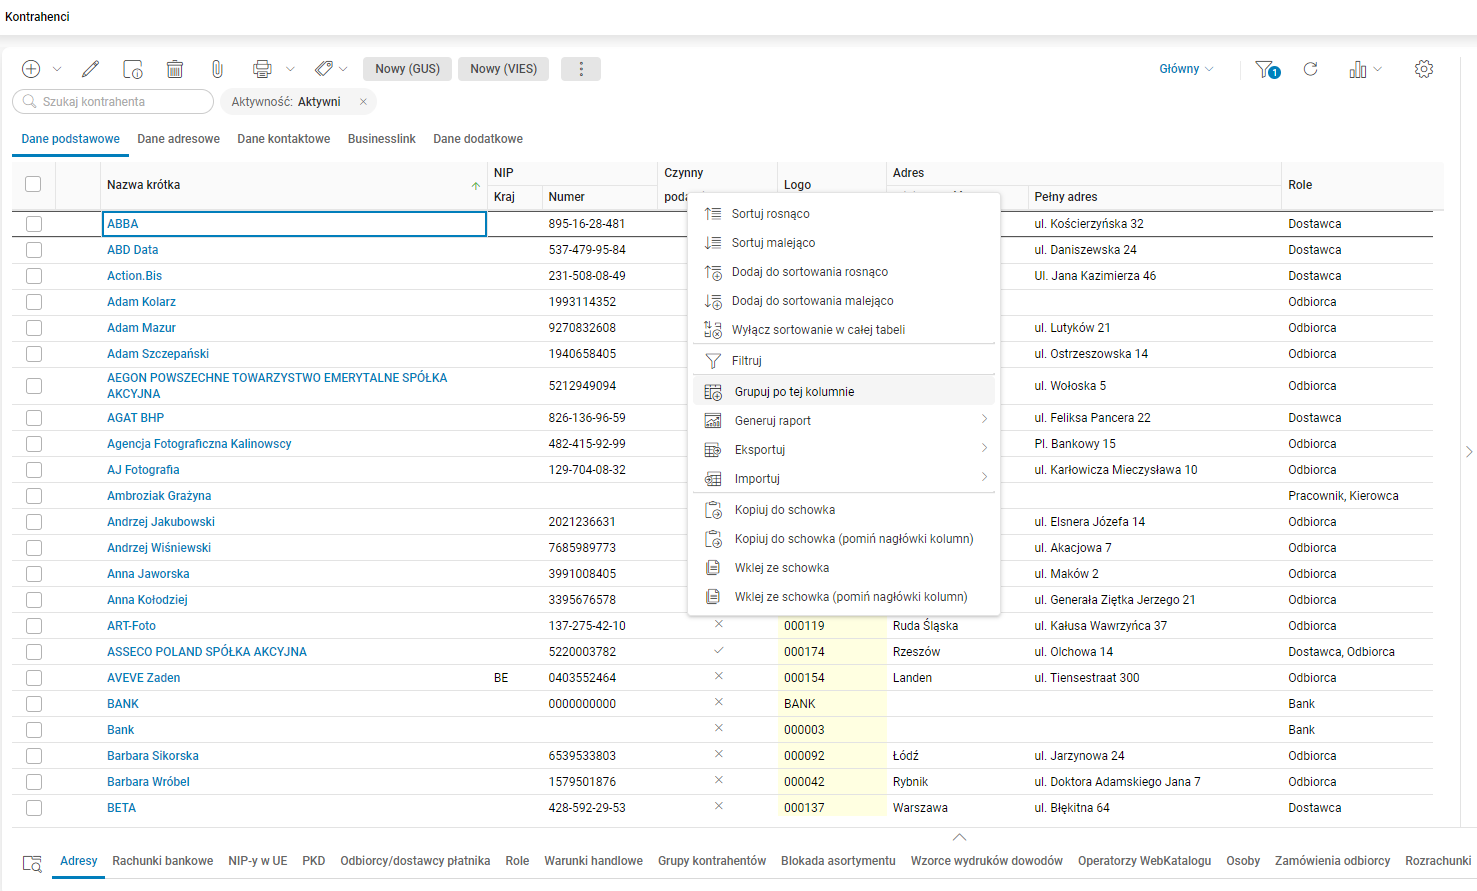
Task: Click the print icon
Action: (262, 69)
